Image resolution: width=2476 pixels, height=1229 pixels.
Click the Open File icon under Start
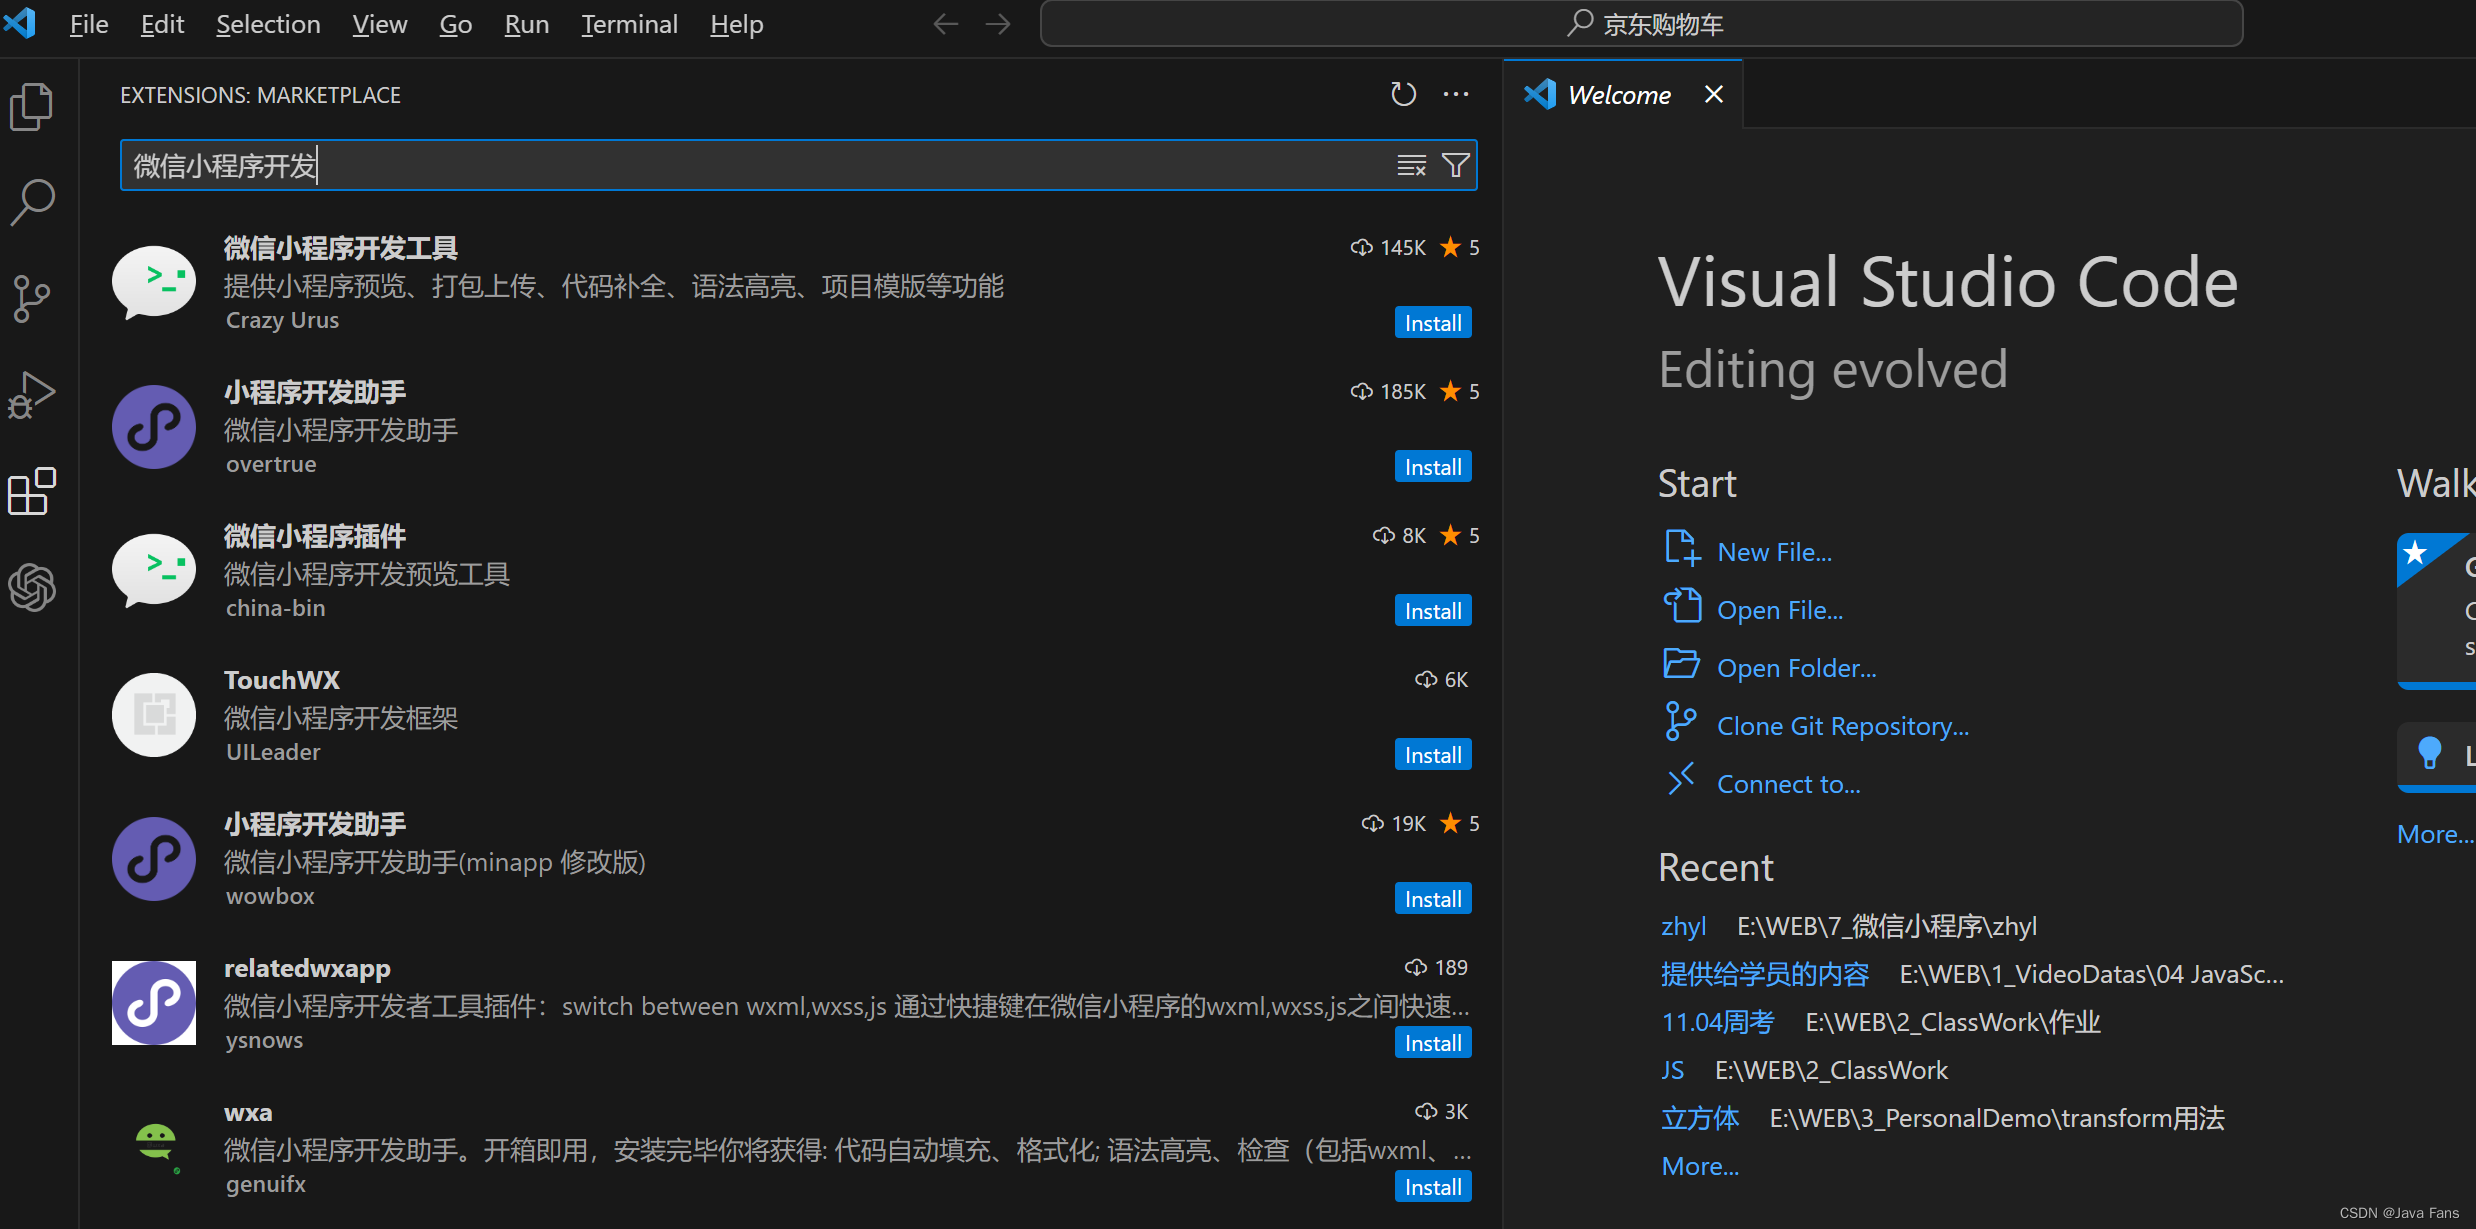(1682, 606)
